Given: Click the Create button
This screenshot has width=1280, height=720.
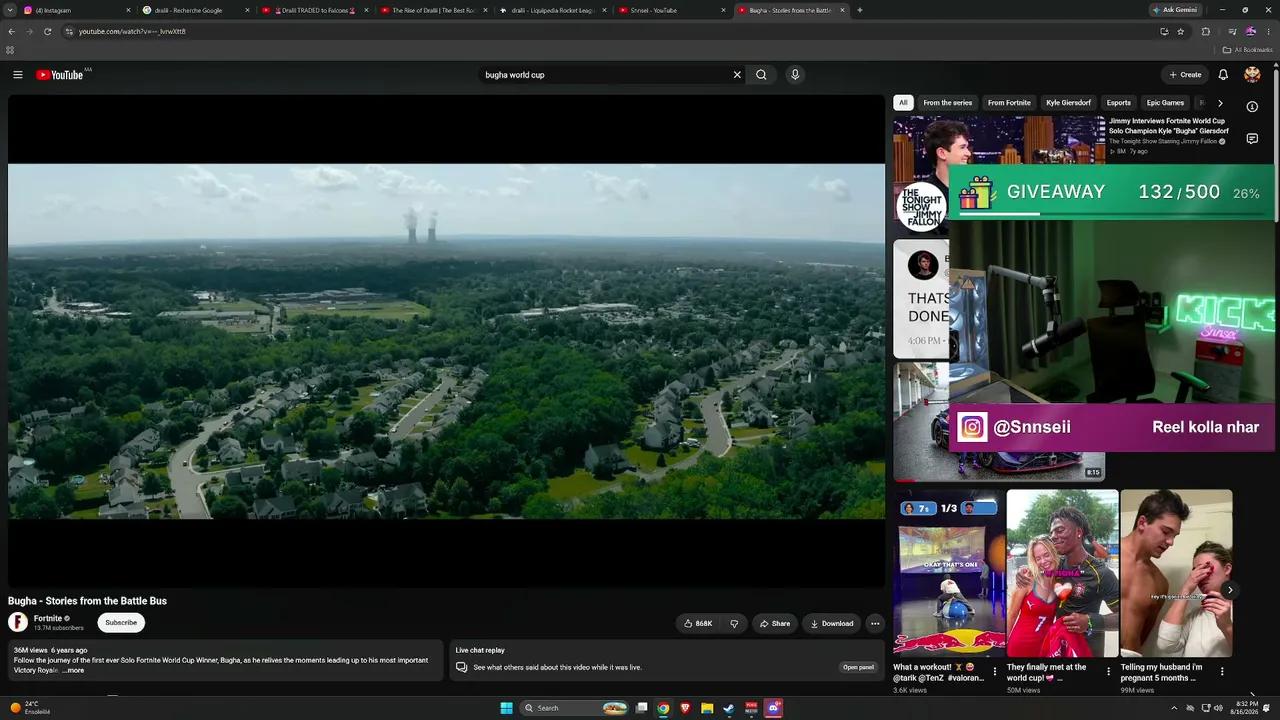Looking at the screenshot, I should (x=1185, y=75).
